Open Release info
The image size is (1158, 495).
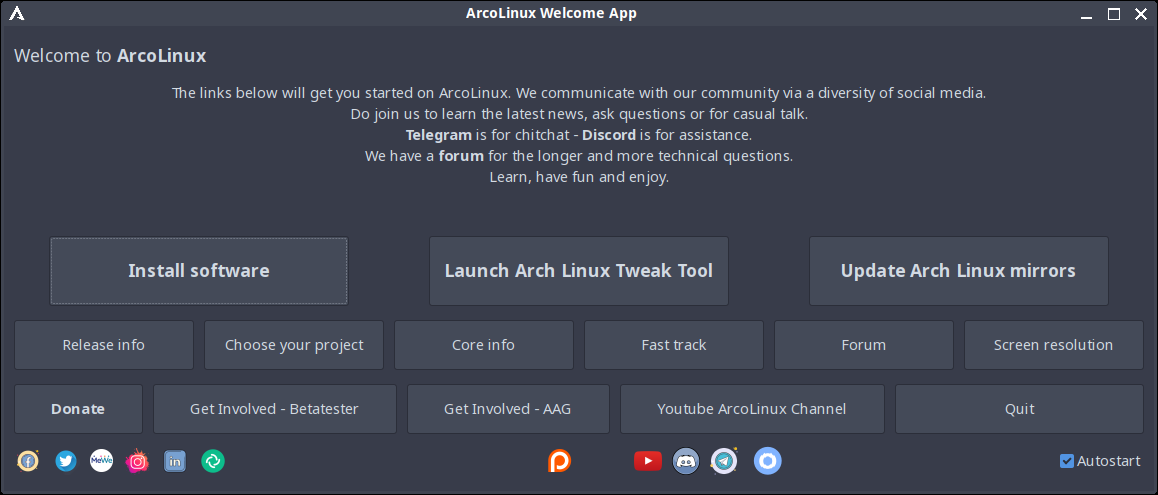[104, 345]
